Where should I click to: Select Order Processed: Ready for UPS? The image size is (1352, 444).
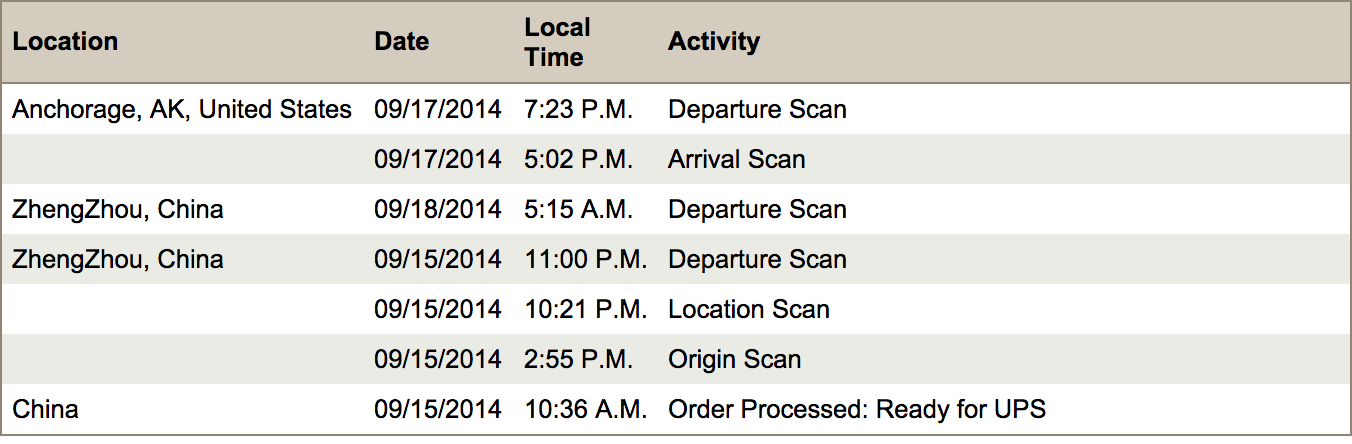(857, 410)
